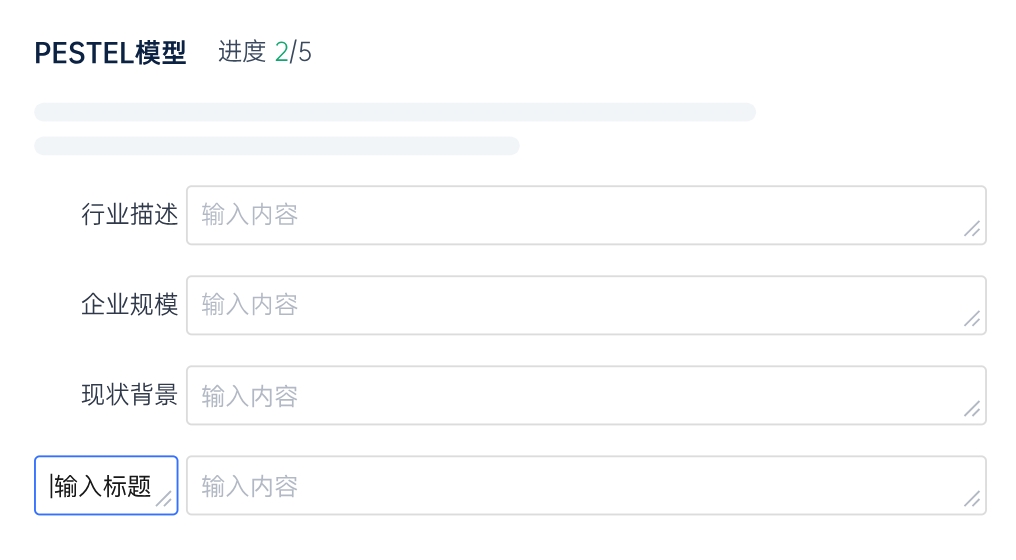The height and width of the screenshot is (560, 1016).
Task: Click into the 现状背景 input box
Action: point(586,396)
